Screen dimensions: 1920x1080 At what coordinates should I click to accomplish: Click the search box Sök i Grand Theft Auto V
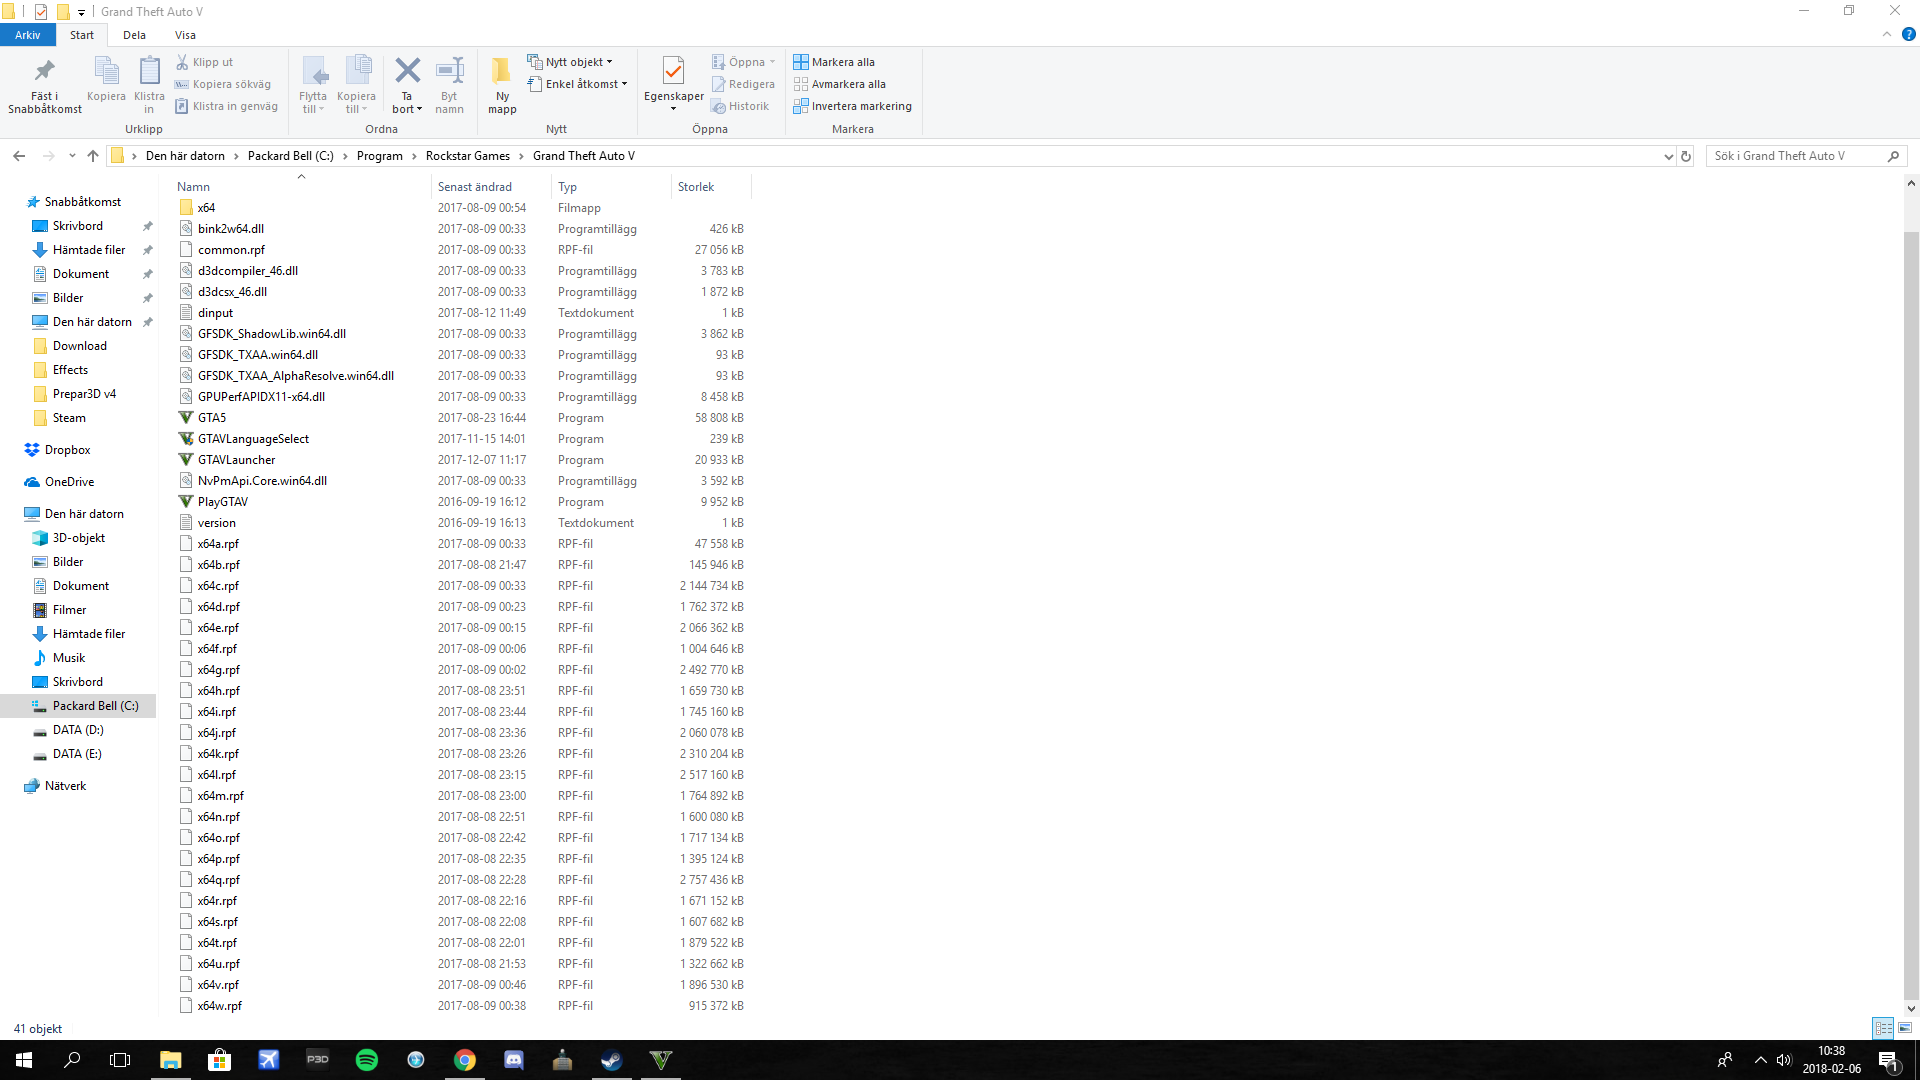tap(1795, 156)
